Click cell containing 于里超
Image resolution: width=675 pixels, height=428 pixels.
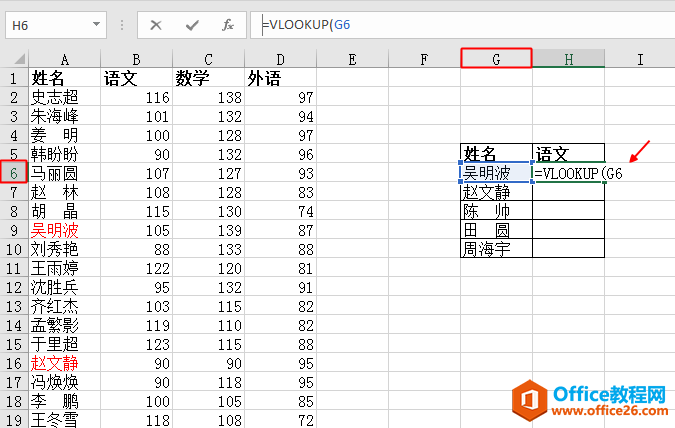coord(65,344)
